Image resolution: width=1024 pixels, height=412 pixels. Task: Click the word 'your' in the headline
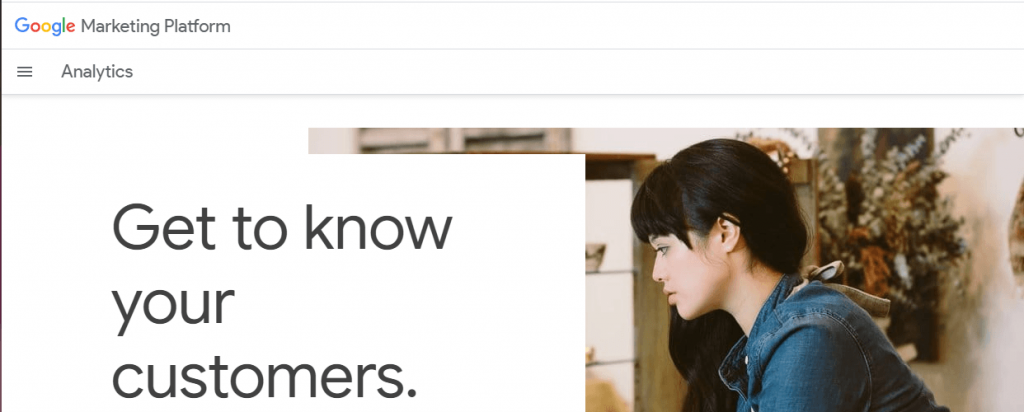click(x=173, y=304)
